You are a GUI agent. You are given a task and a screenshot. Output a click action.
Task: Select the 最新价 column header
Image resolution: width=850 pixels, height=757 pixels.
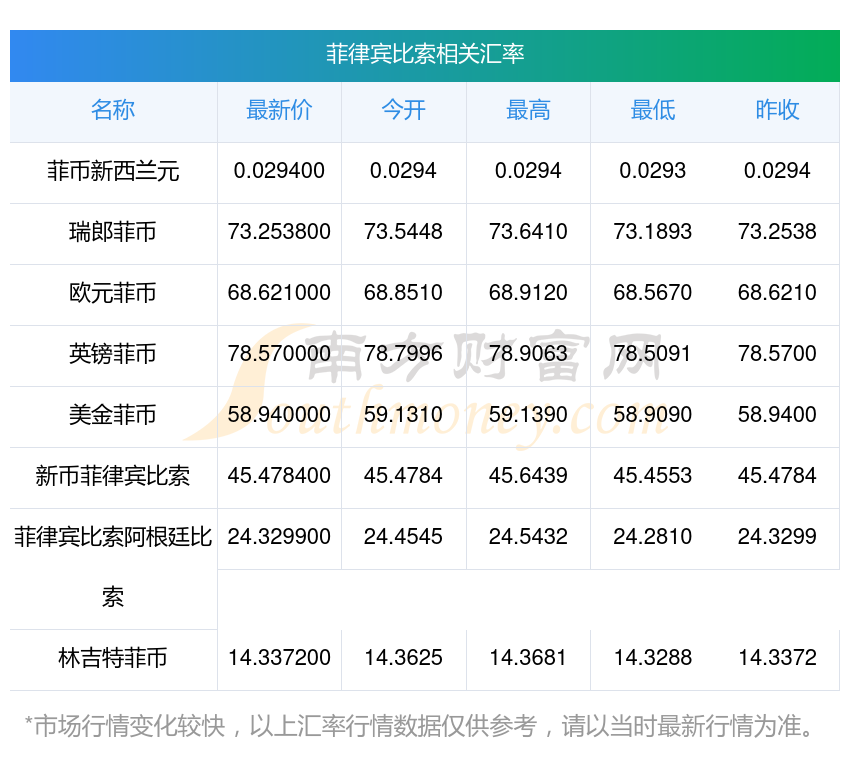(279, 110)
